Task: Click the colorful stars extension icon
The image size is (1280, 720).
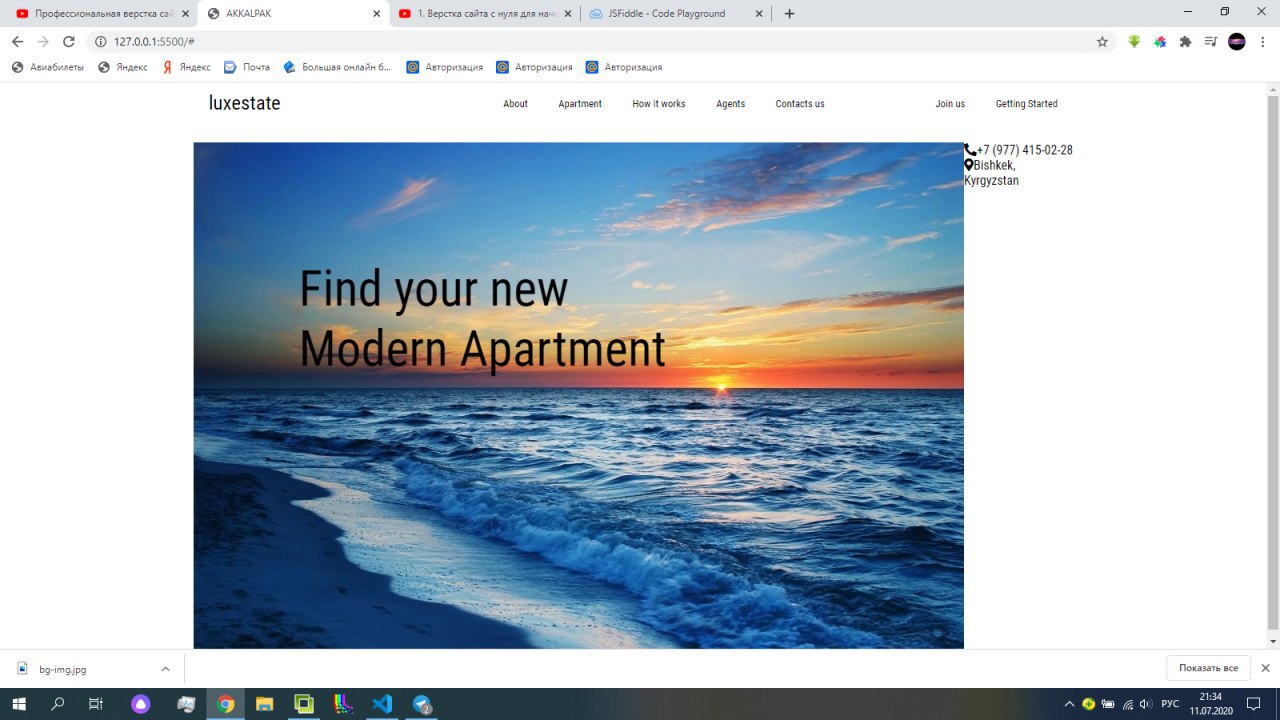Action: [x=1160, y=42]
